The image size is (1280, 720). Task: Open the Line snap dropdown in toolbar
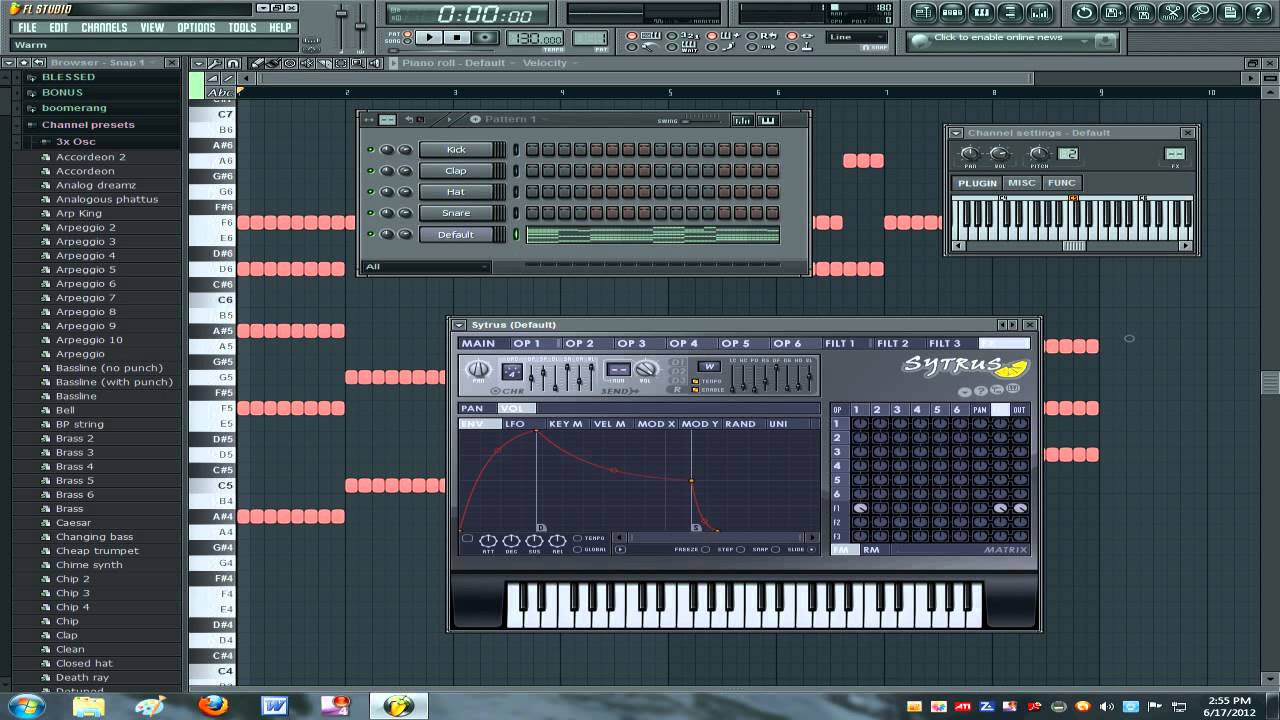857,37
